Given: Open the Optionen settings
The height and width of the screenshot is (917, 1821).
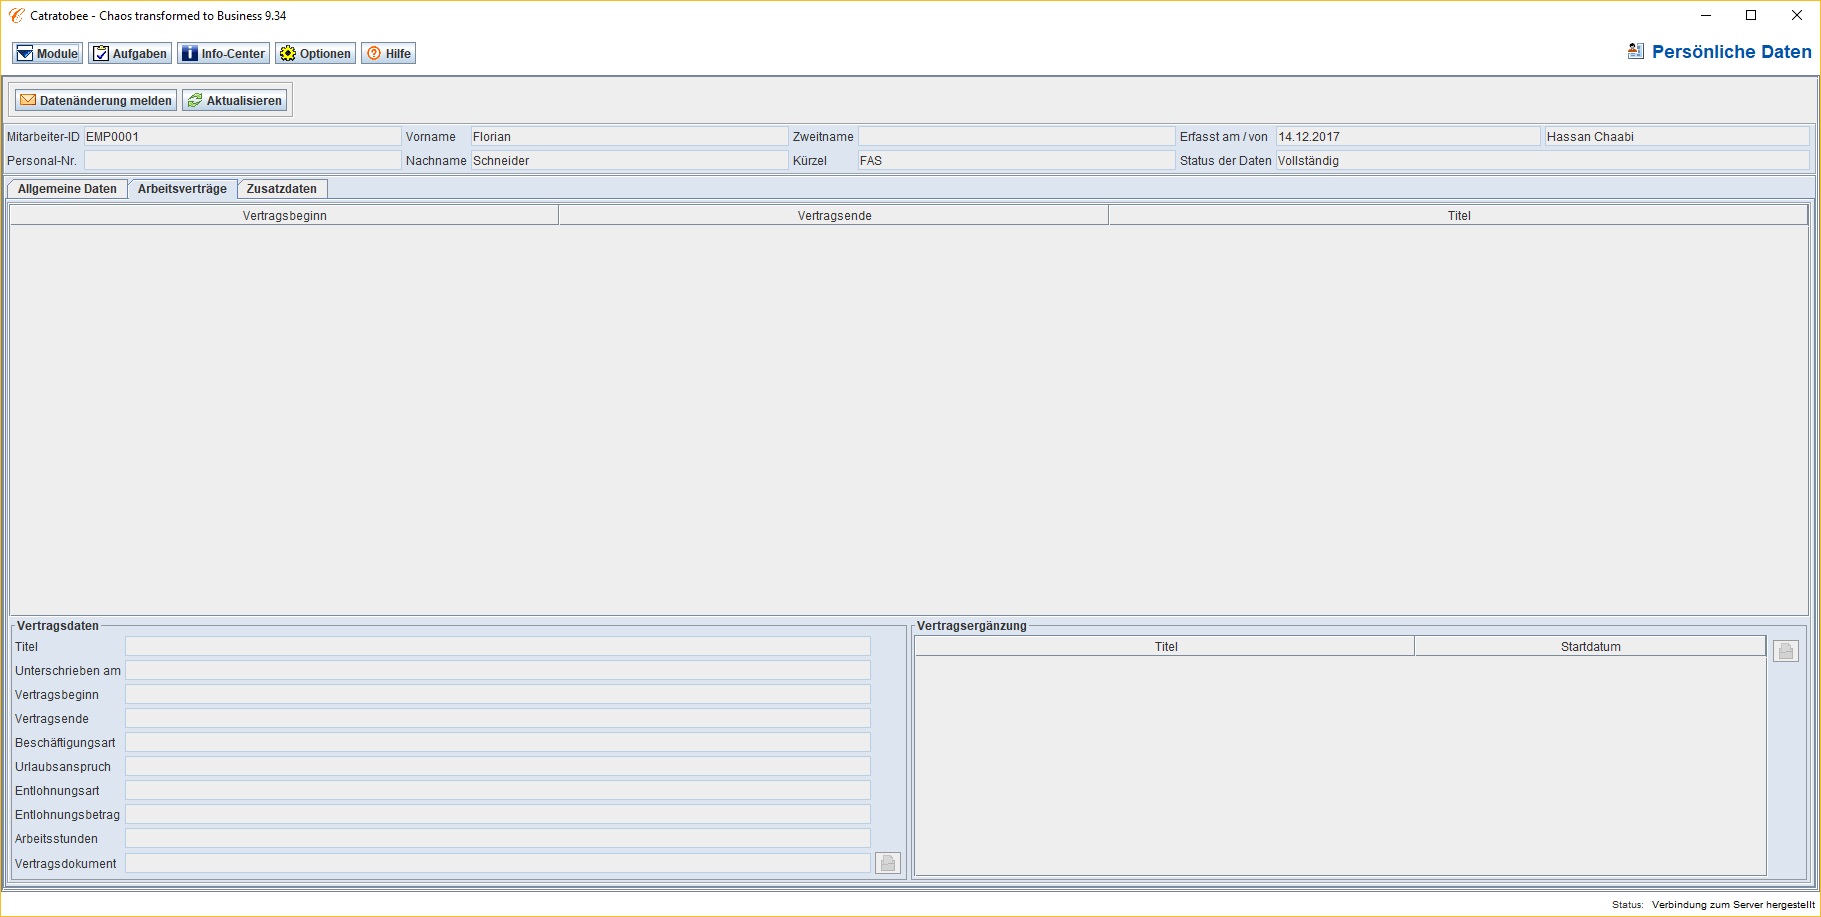Looking at the screenshot, I should [315, 54].
